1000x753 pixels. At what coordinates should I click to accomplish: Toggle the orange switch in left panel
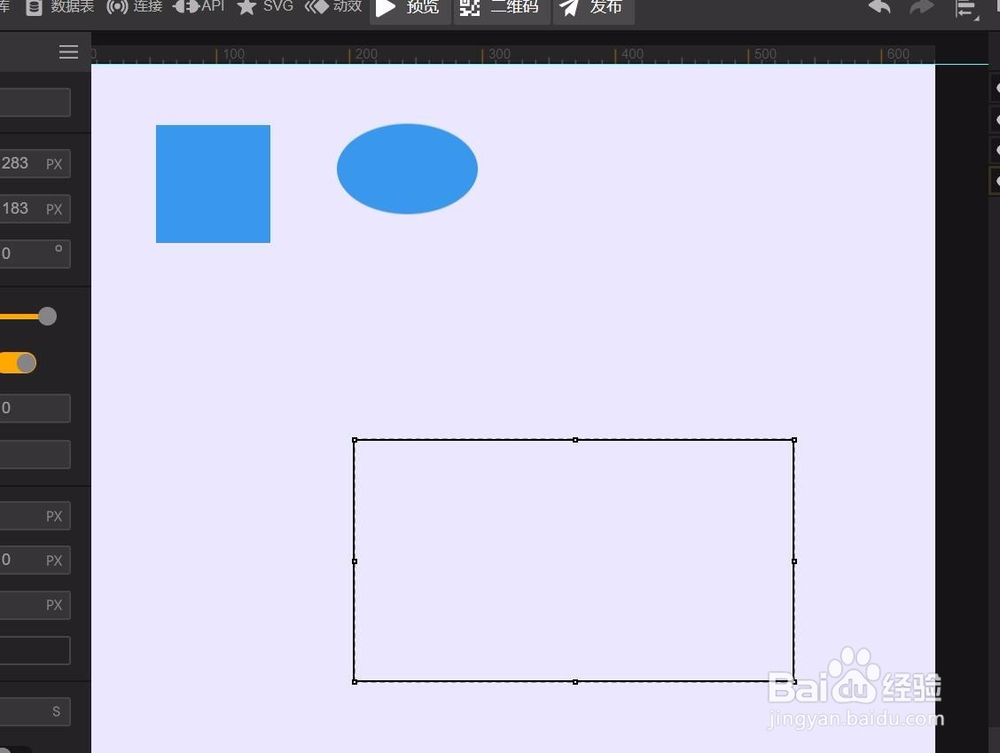pos(18,363)
